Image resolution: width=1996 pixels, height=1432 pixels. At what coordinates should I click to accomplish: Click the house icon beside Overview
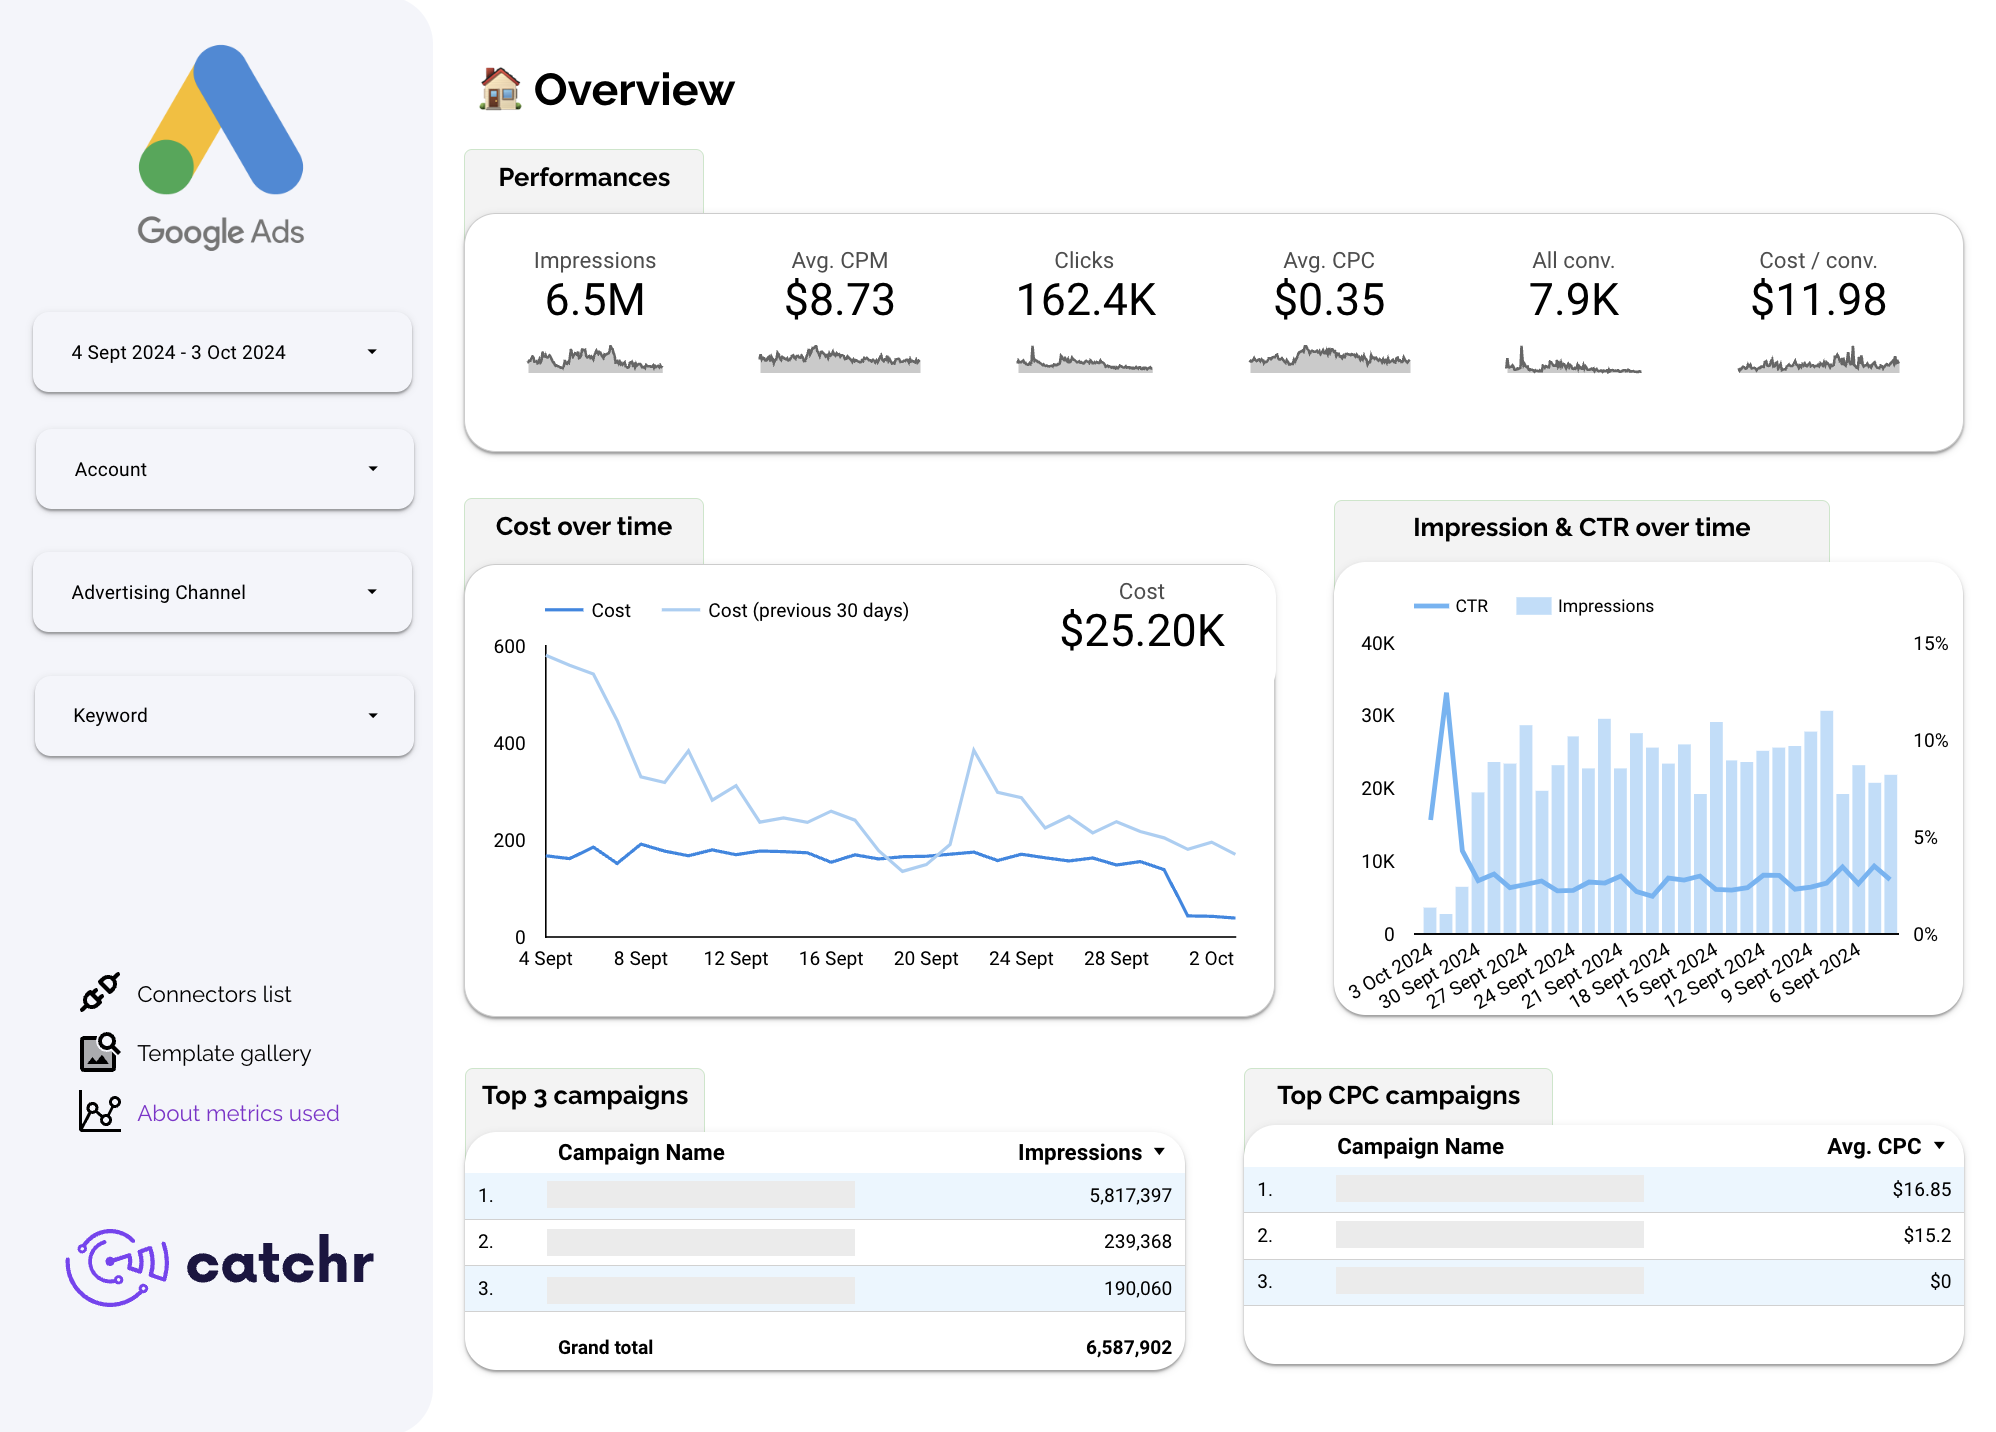click(x=499, y=88)
